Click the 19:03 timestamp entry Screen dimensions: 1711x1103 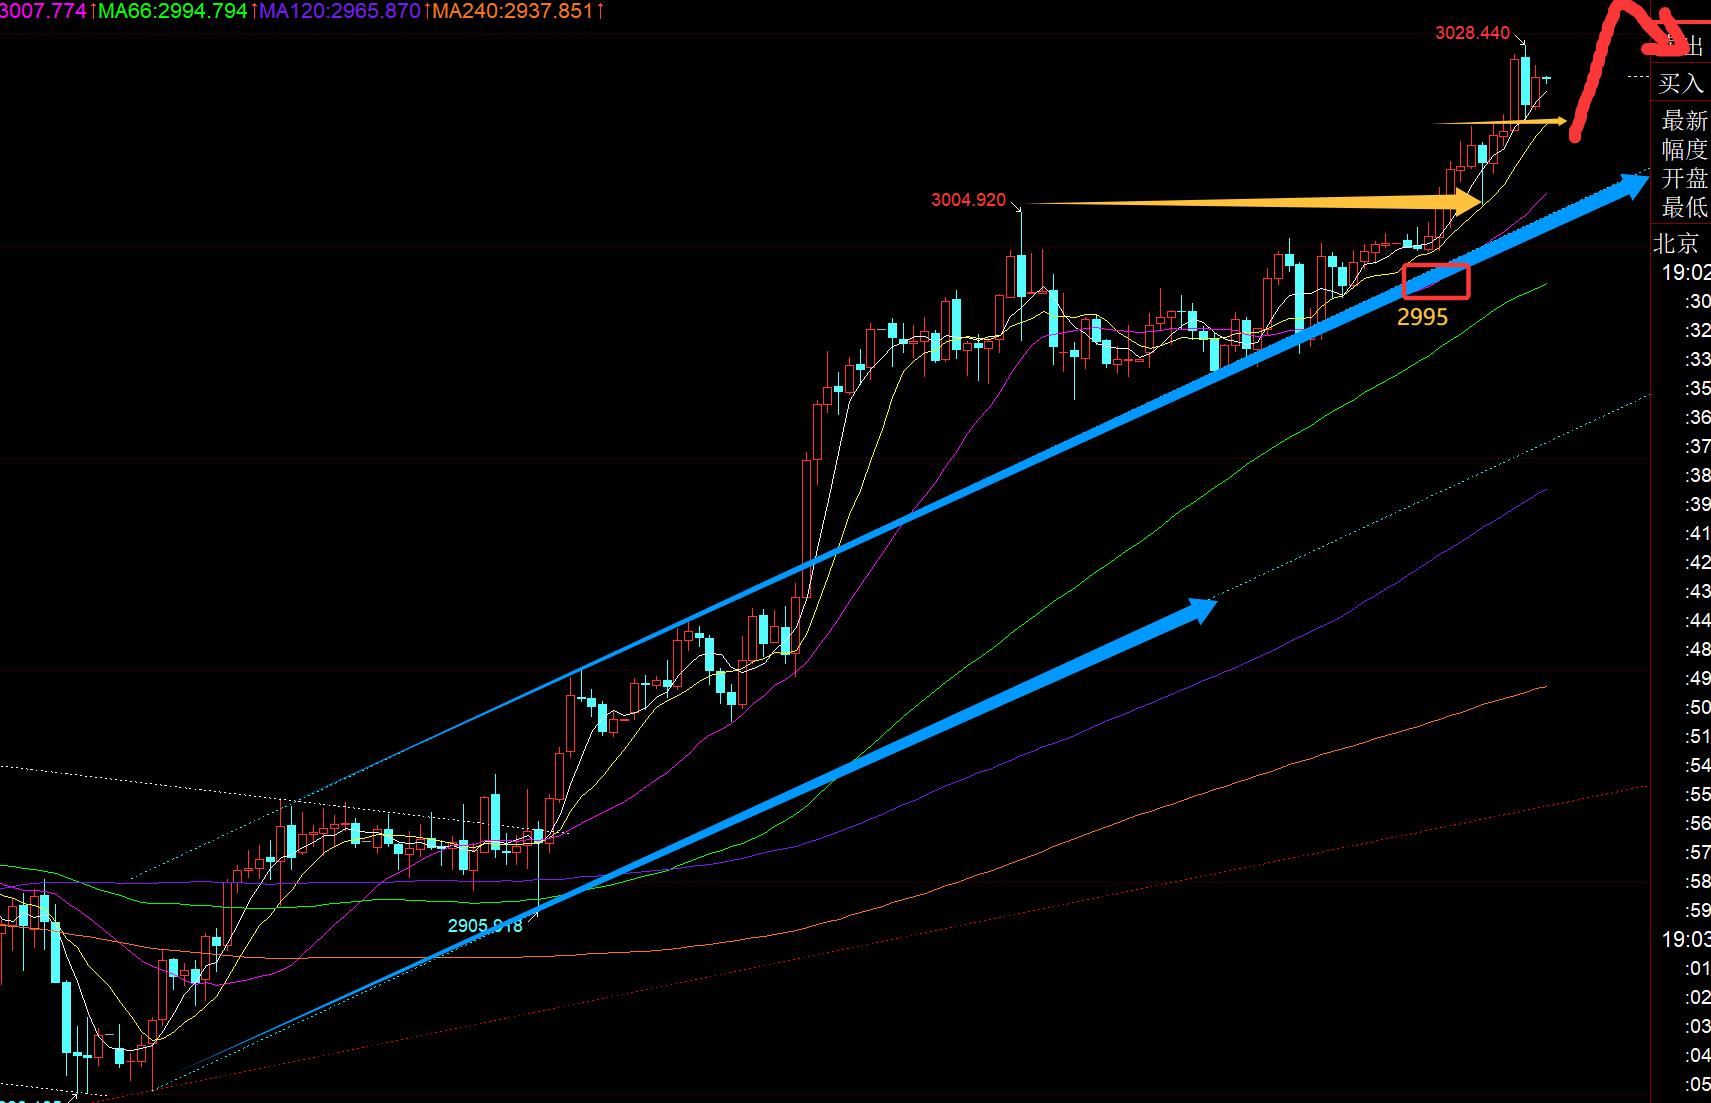tap(1685, 939)
